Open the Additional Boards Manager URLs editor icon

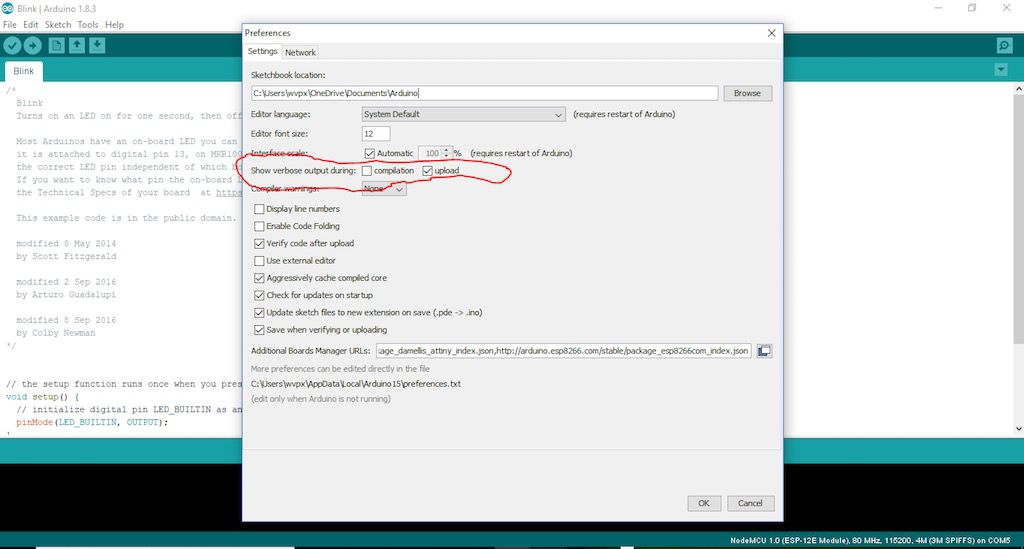click(x=764, y=351)
